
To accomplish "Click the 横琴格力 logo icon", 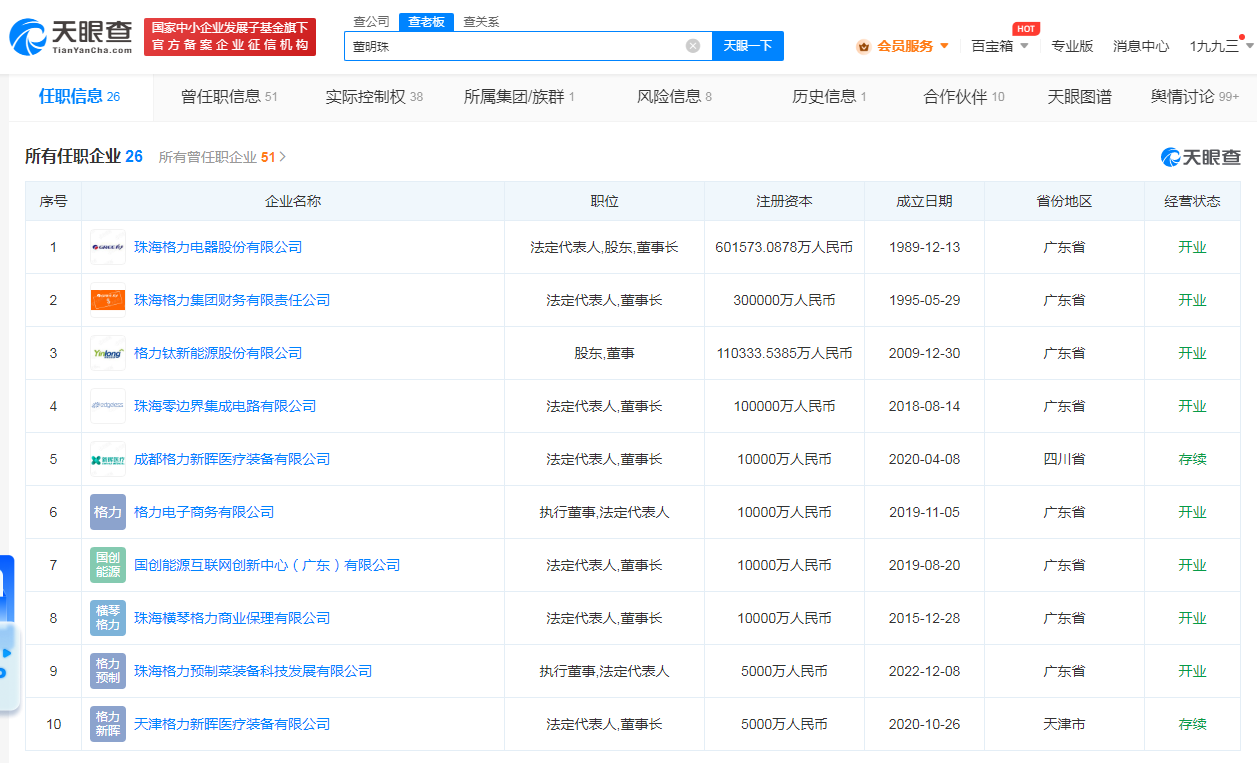I will pos(108,618).
